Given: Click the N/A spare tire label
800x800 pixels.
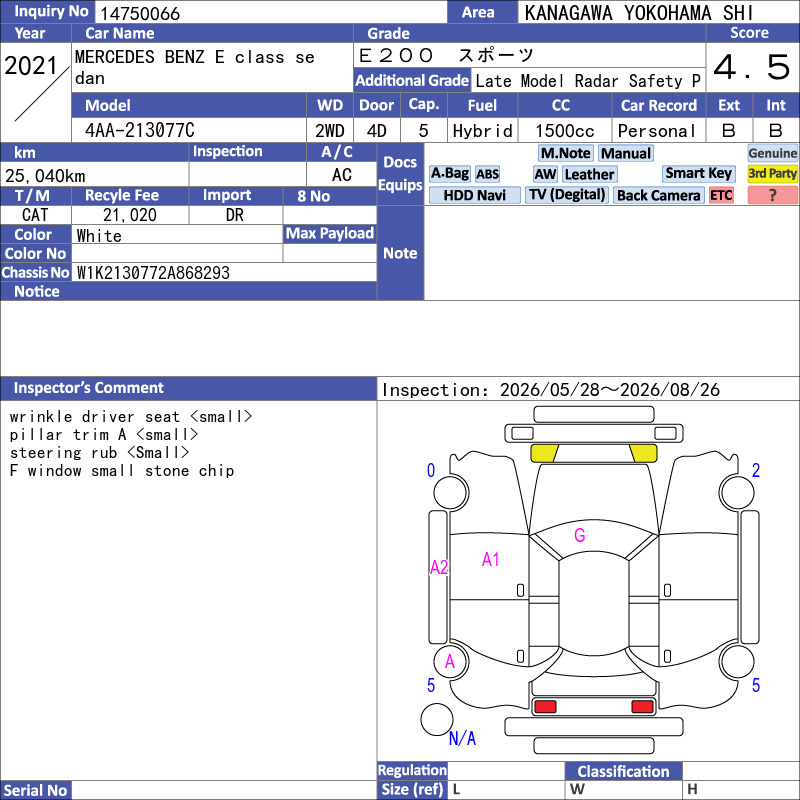Looking at the screenshot, I should pos(462,738).
